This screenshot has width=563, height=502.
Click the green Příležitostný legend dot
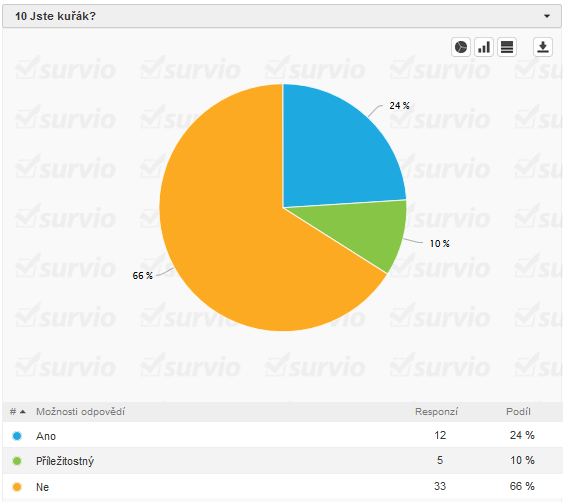click(17, 461)
